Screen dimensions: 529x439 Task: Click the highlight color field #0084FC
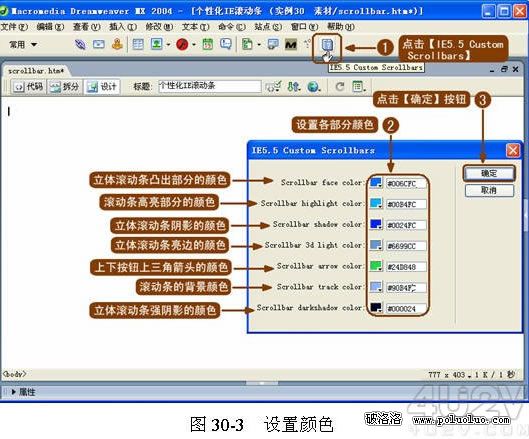[x=406, y=204]
